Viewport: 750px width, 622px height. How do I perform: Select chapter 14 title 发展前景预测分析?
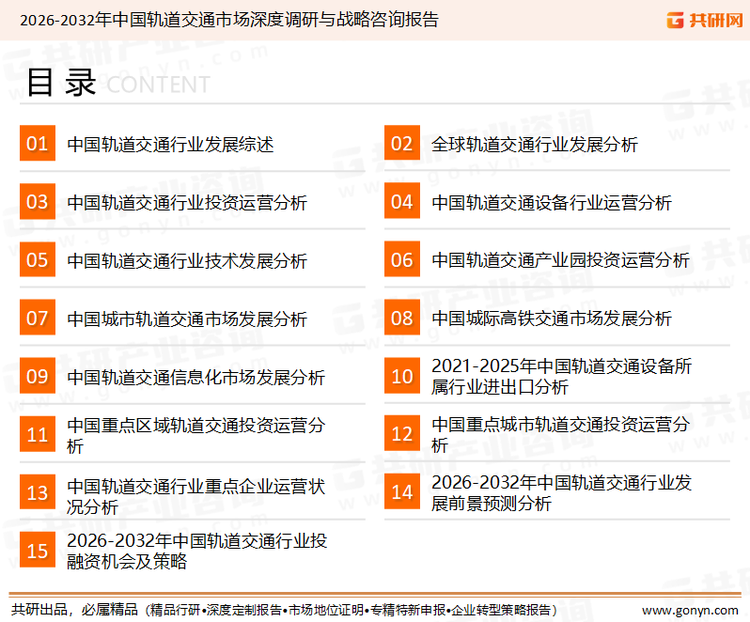tap(562, 493)
